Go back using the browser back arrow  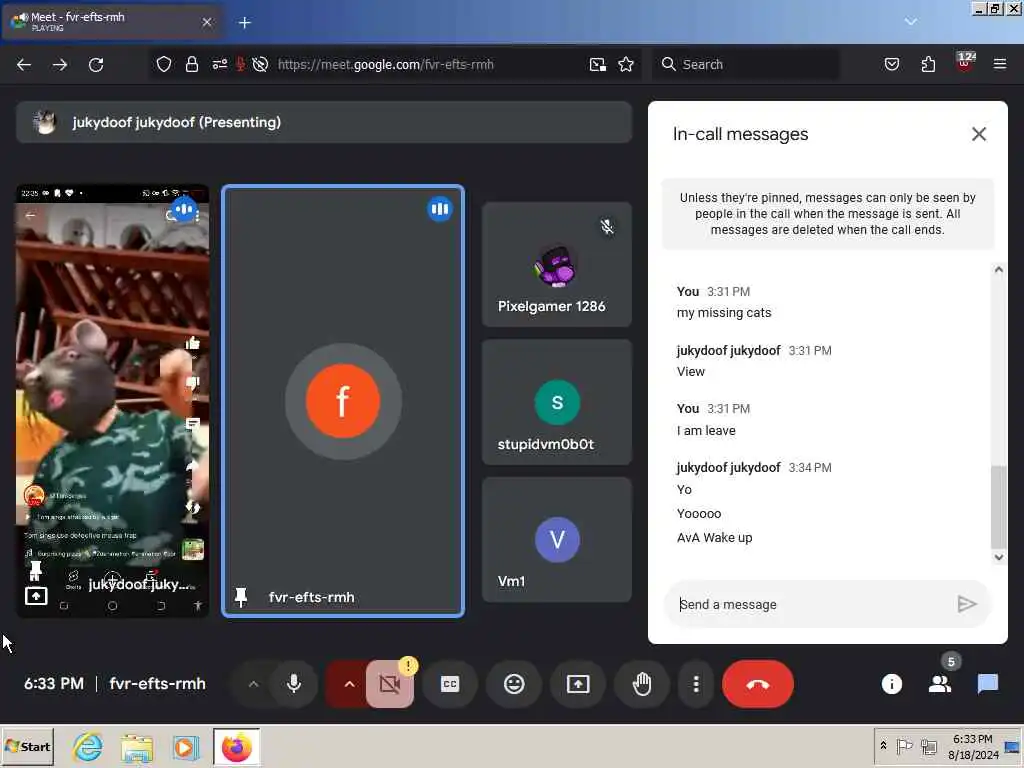(x=24, y=65)
